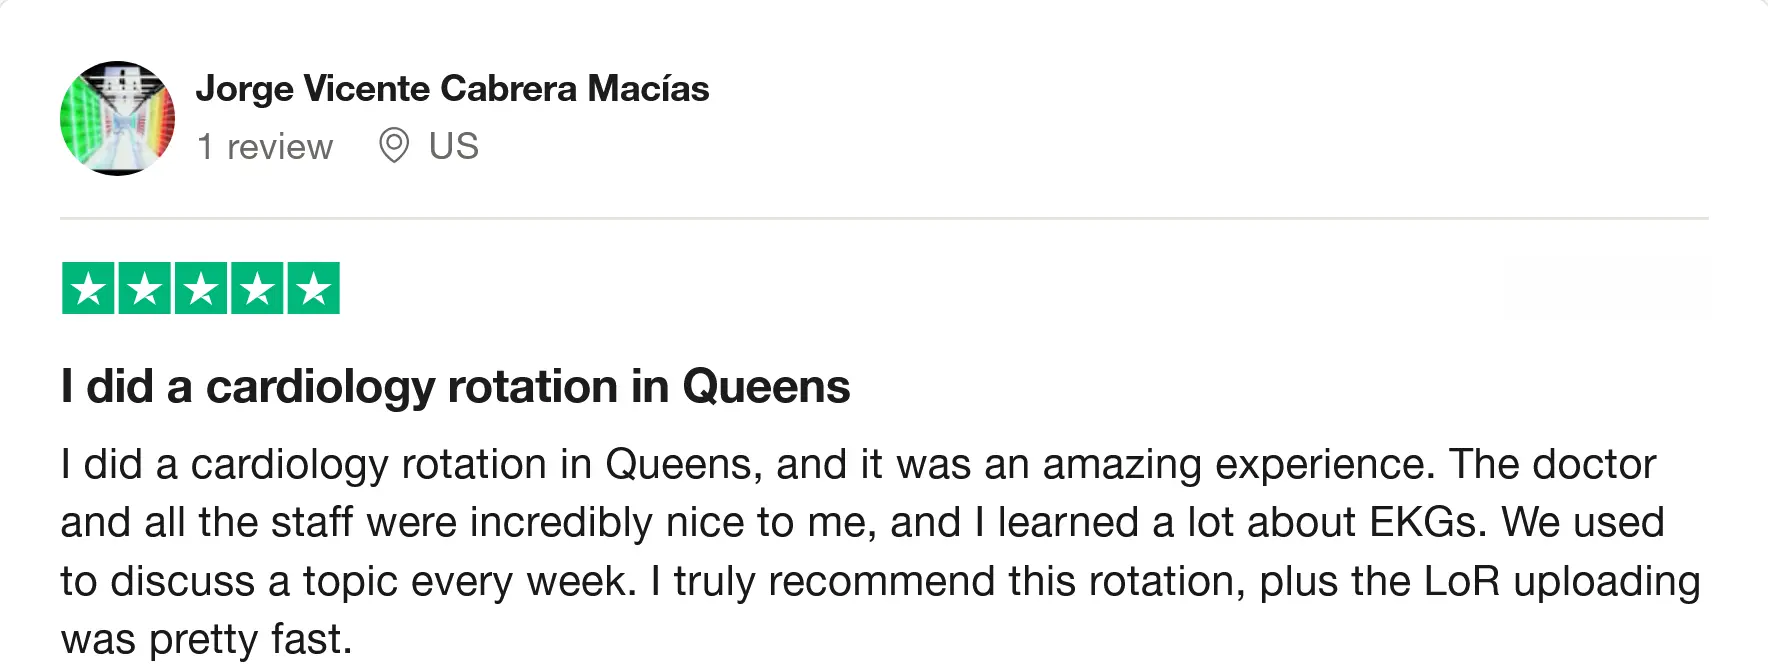Click the fifth (last) rating star
Image resolution: width=1768 pixels, height=670 pixels.
(314, 289)
